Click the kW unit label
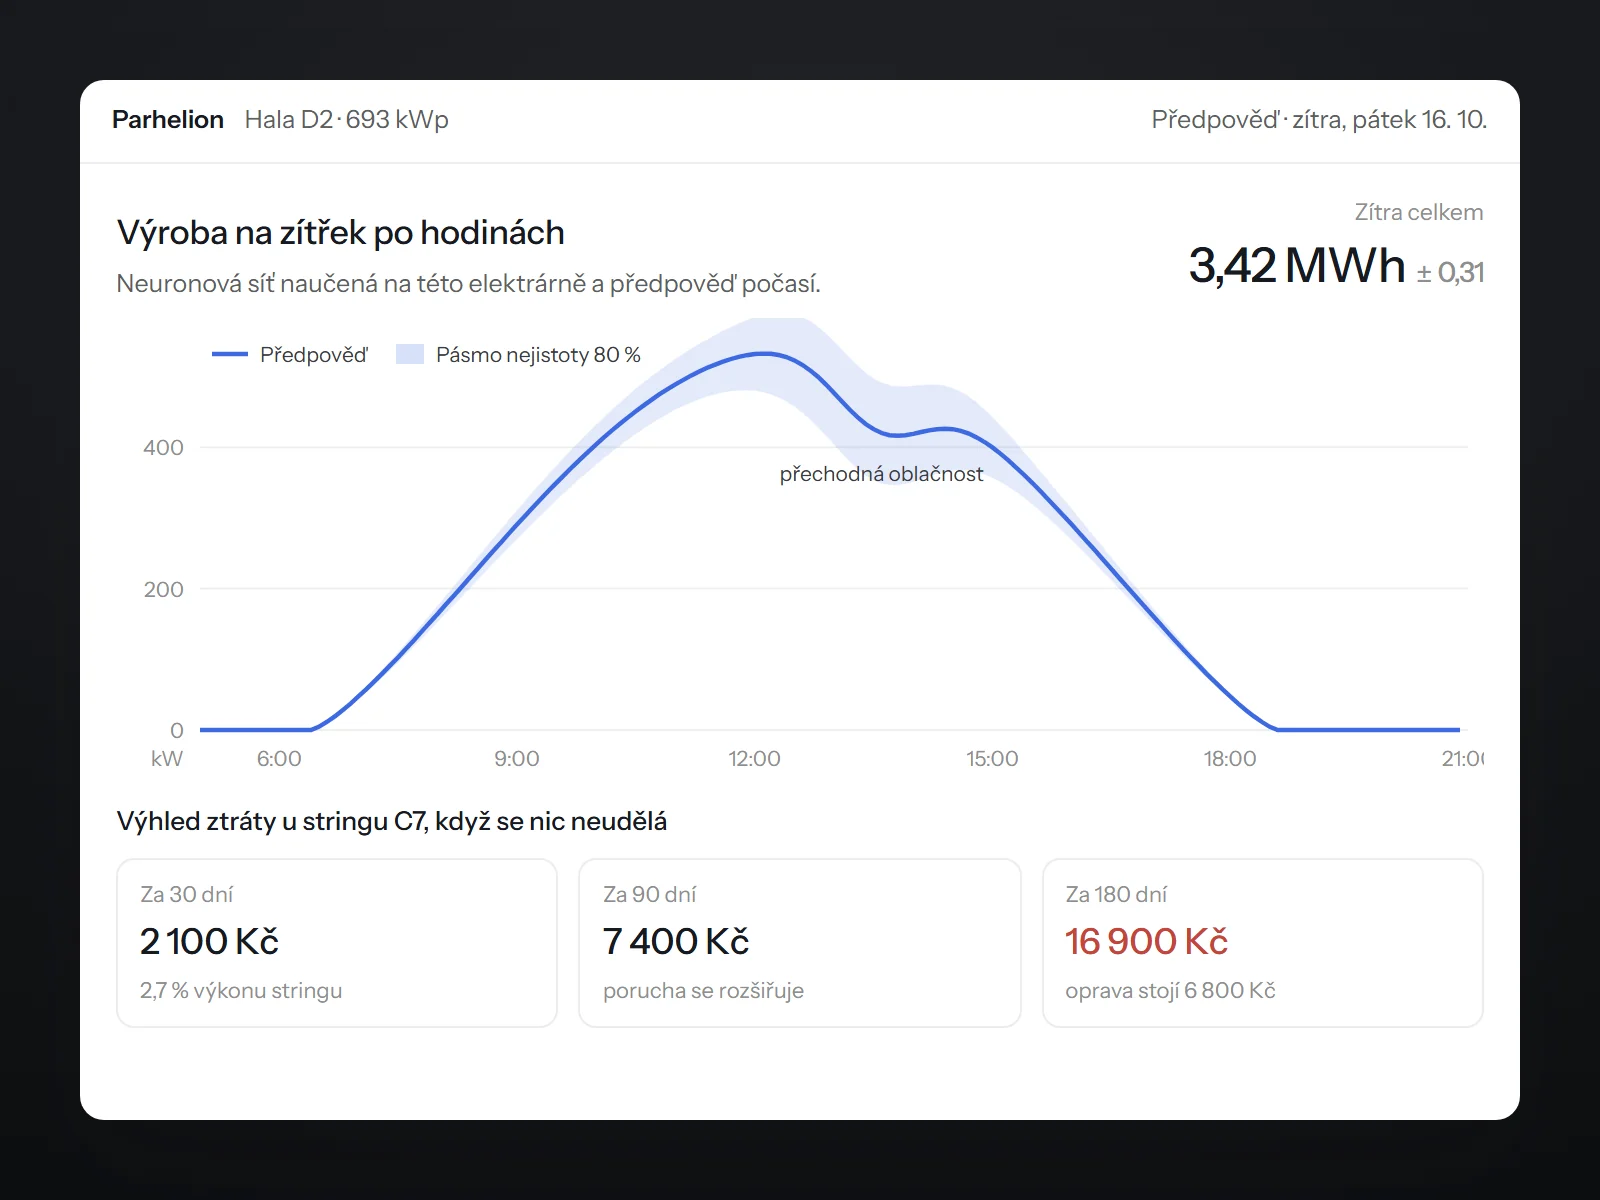 point(167,759)
